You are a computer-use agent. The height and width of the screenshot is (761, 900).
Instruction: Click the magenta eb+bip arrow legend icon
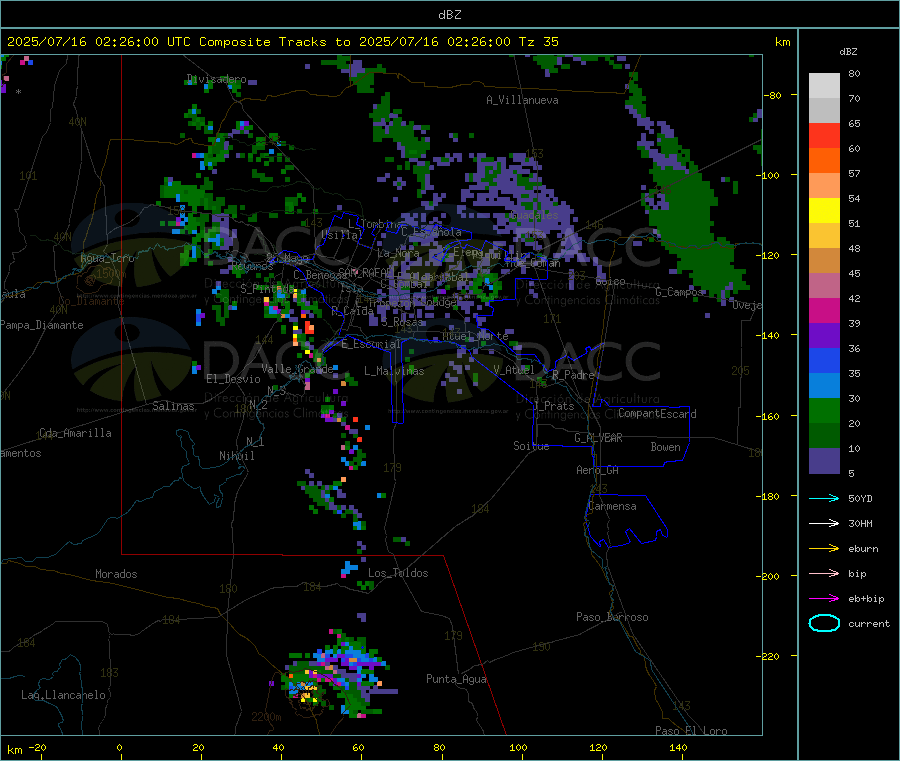824,598
